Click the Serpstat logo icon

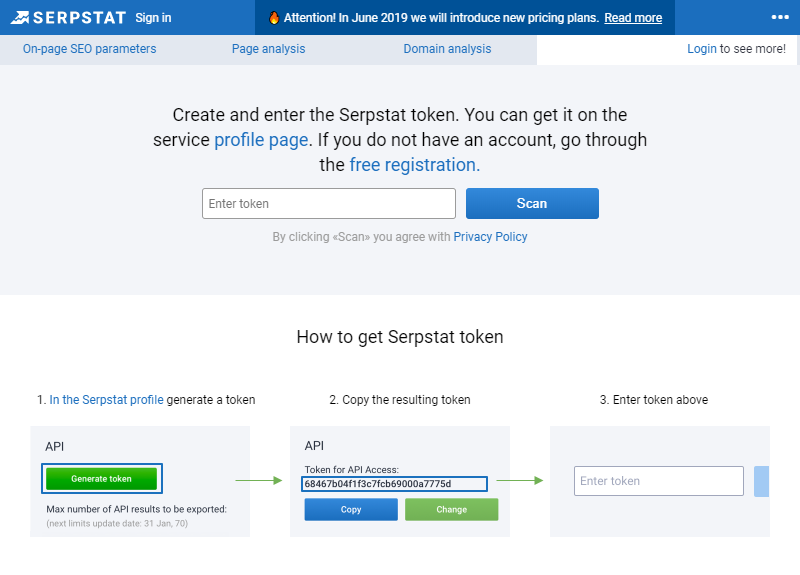tap(20, 18)
